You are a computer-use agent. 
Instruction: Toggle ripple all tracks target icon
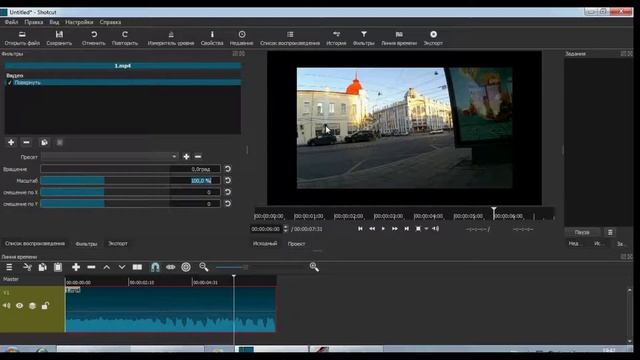point(186,267)
